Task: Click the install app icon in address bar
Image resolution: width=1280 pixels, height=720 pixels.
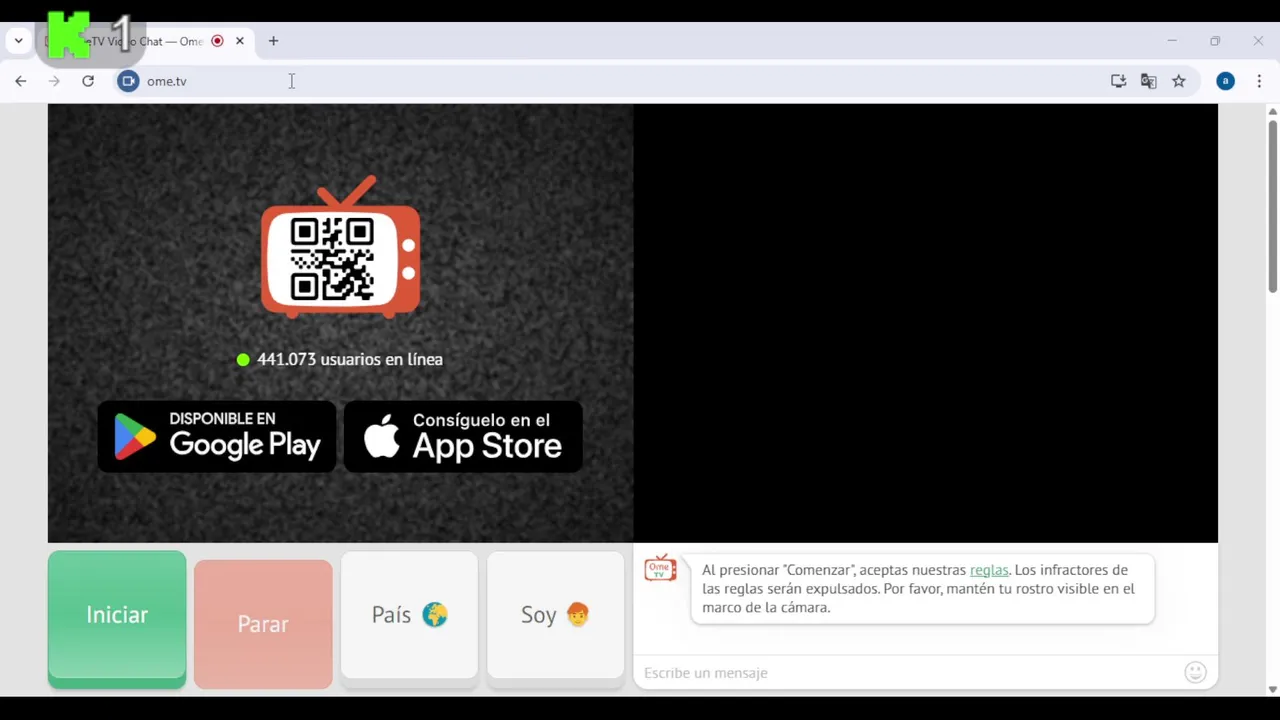Action: point(1118,81)
